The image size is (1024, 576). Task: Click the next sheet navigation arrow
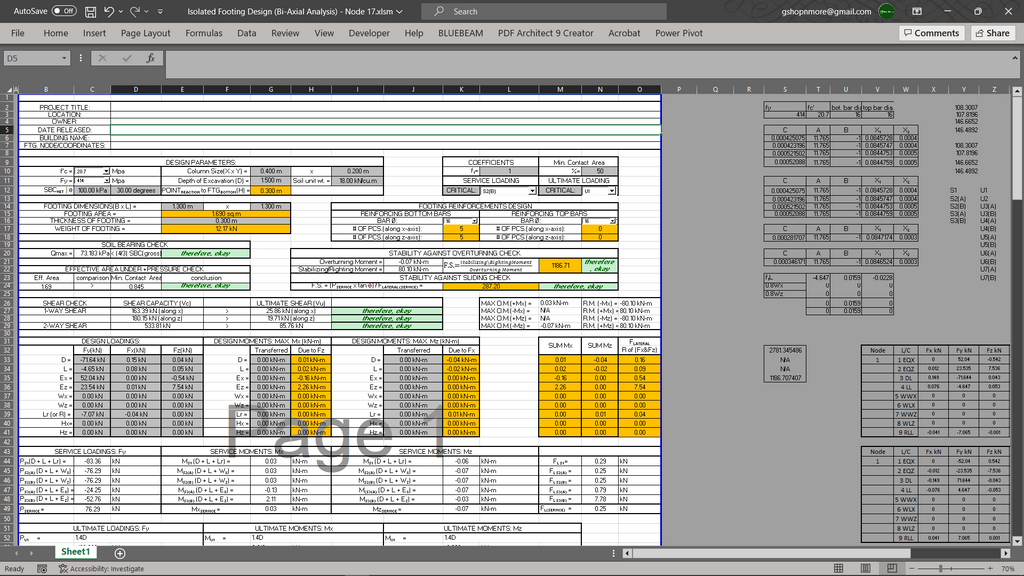tap(31, 553)
